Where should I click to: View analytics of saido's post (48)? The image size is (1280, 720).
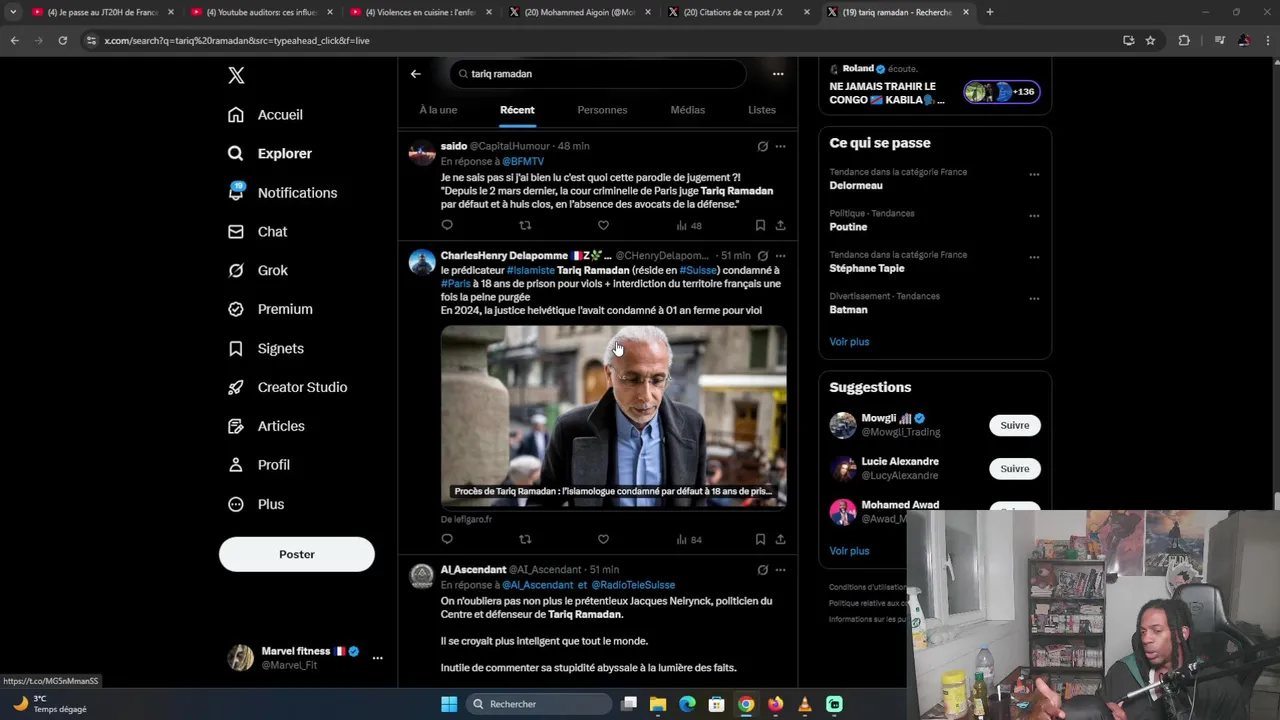pos(689,226)
